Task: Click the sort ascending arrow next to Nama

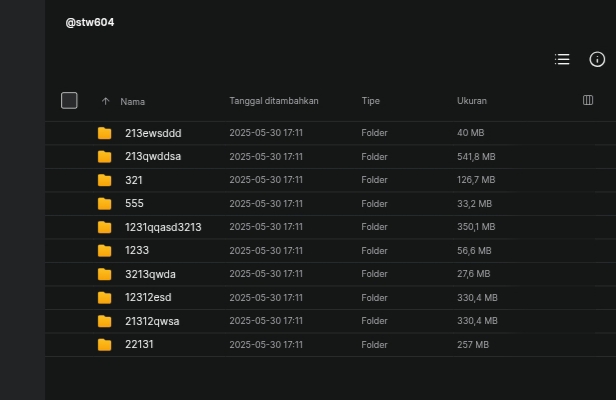Action: point(105,101)
